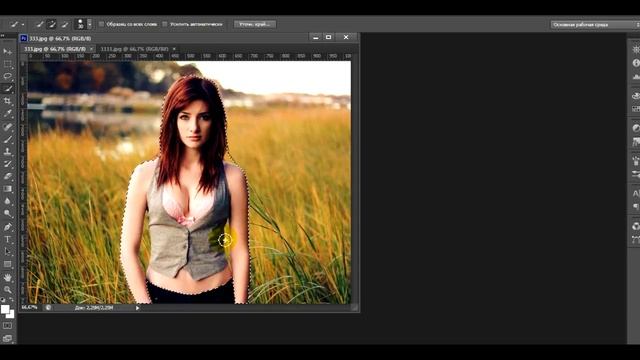Select the Move tool

7,51
